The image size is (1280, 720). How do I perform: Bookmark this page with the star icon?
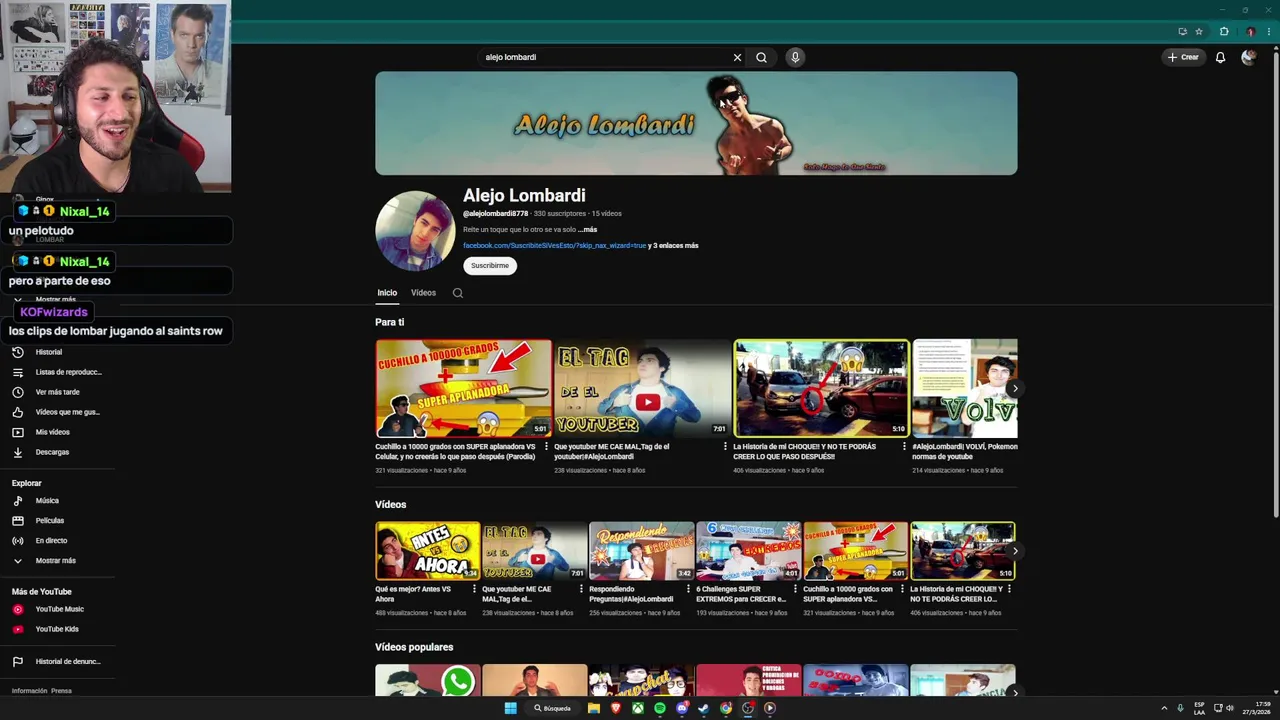click(1199, 31)
